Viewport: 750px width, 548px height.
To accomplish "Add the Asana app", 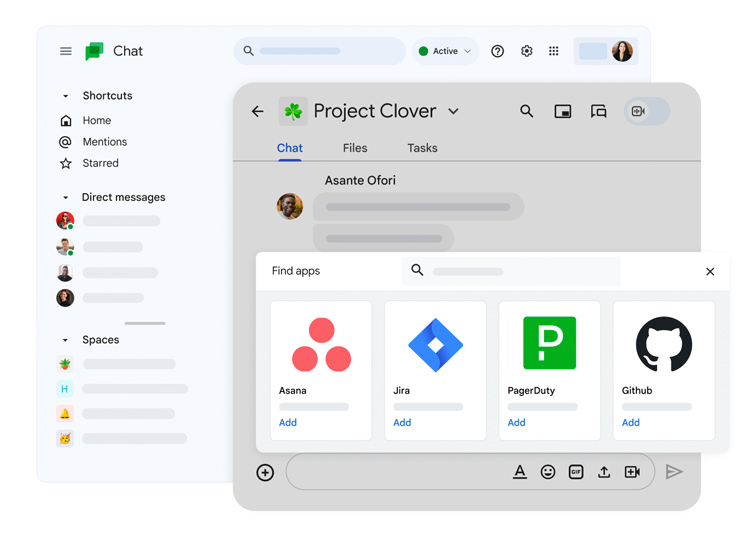I will tap(288, 423).
